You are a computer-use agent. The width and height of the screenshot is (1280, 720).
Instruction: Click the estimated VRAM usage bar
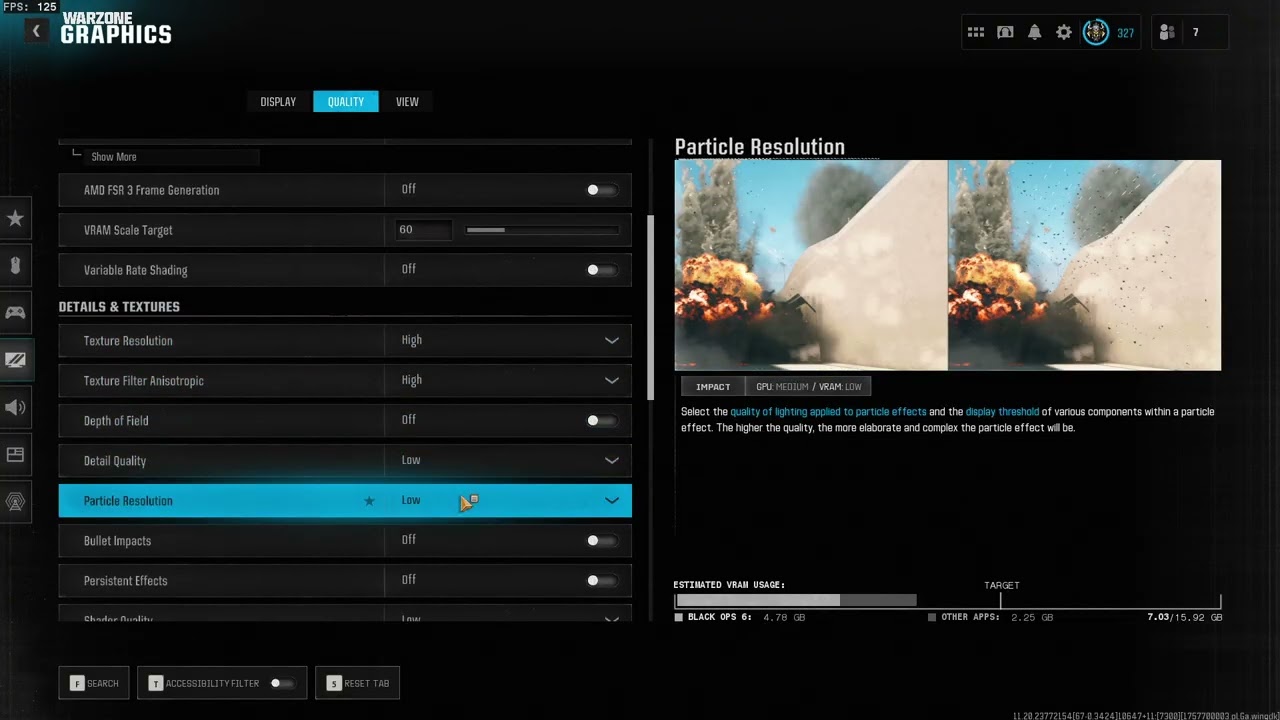point(948,600)
